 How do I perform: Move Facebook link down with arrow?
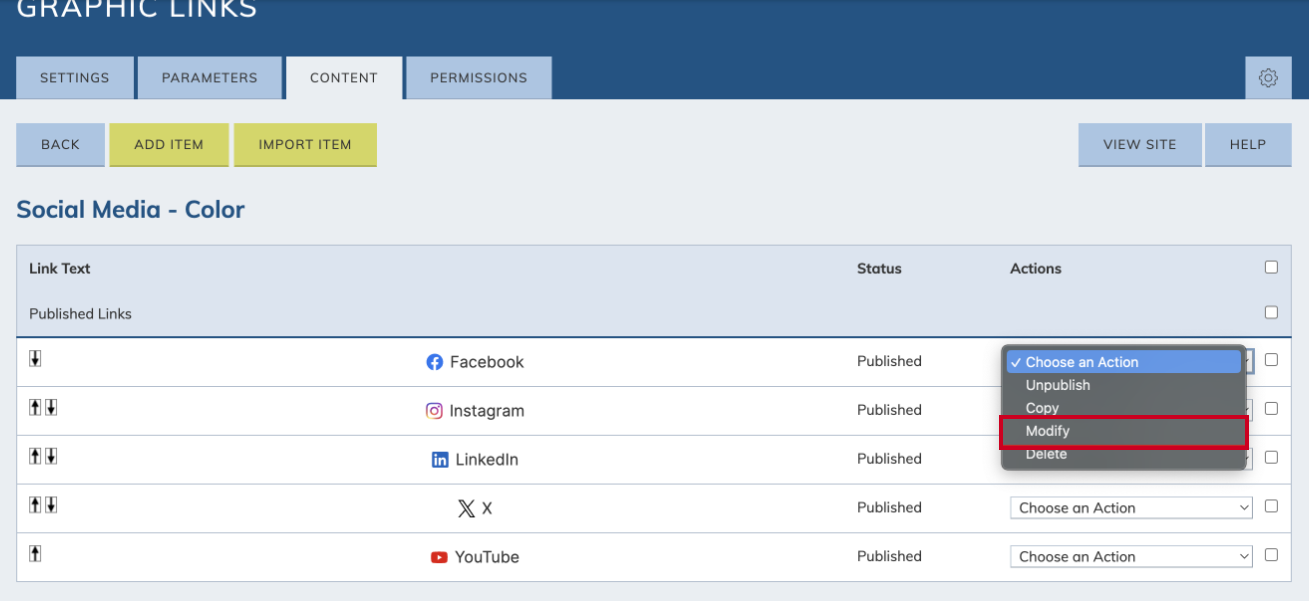35,359
